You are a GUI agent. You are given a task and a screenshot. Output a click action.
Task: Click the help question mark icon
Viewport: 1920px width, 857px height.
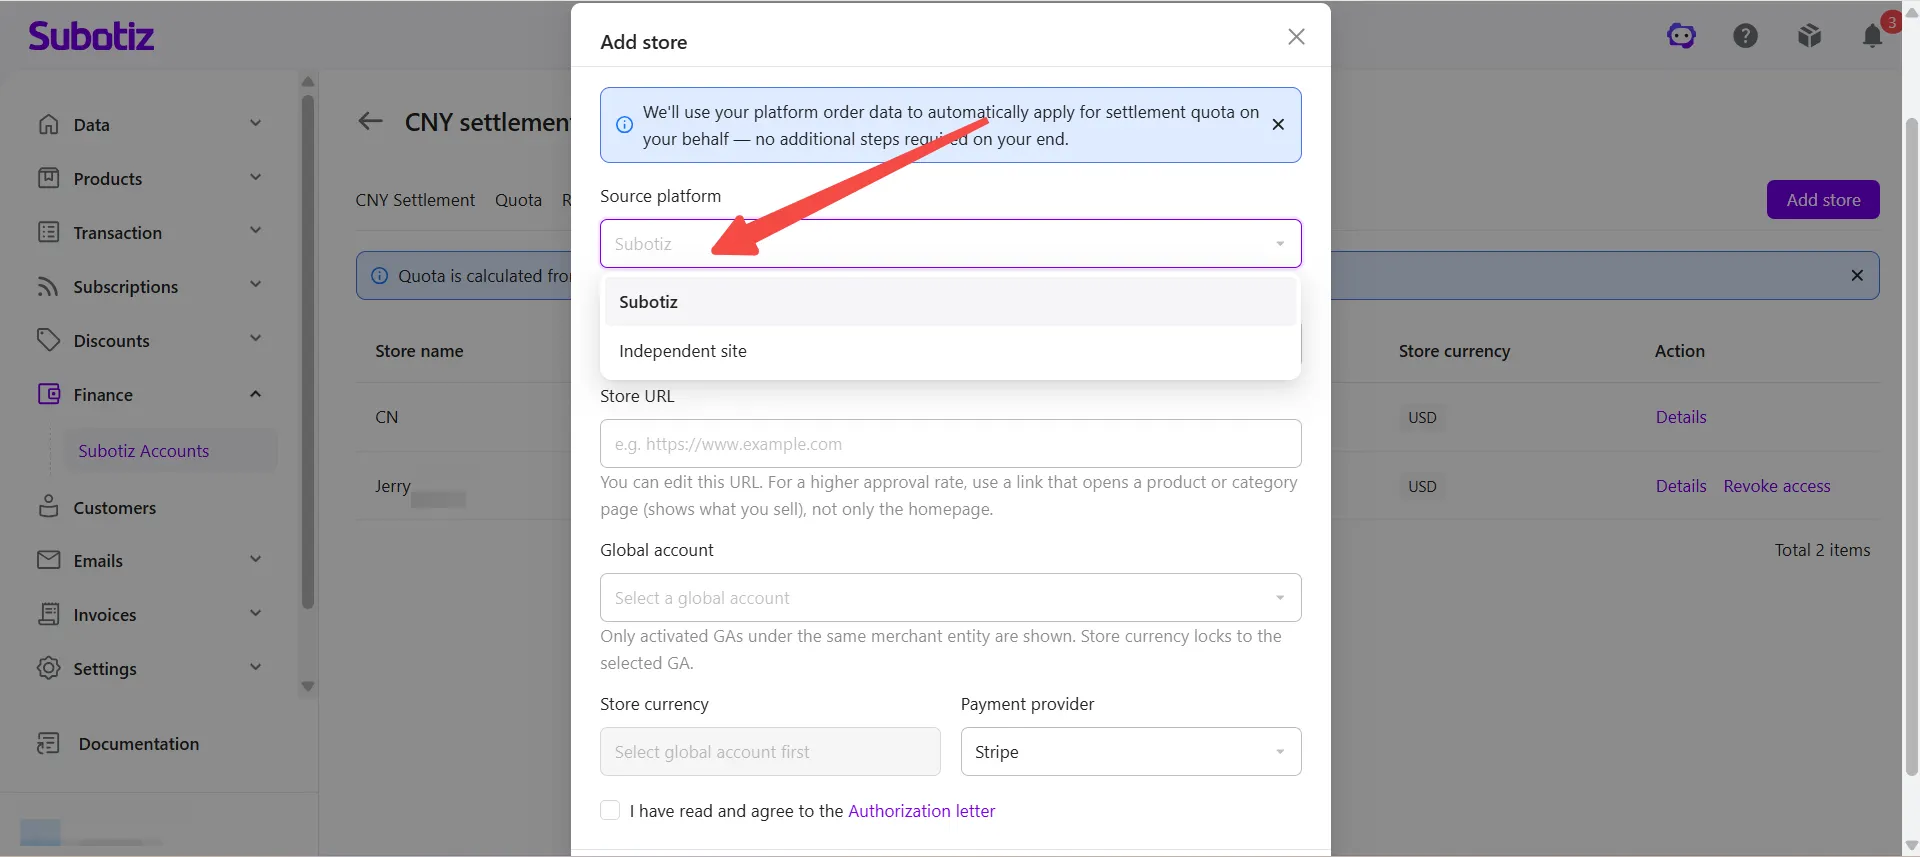tap(1745, 36)
